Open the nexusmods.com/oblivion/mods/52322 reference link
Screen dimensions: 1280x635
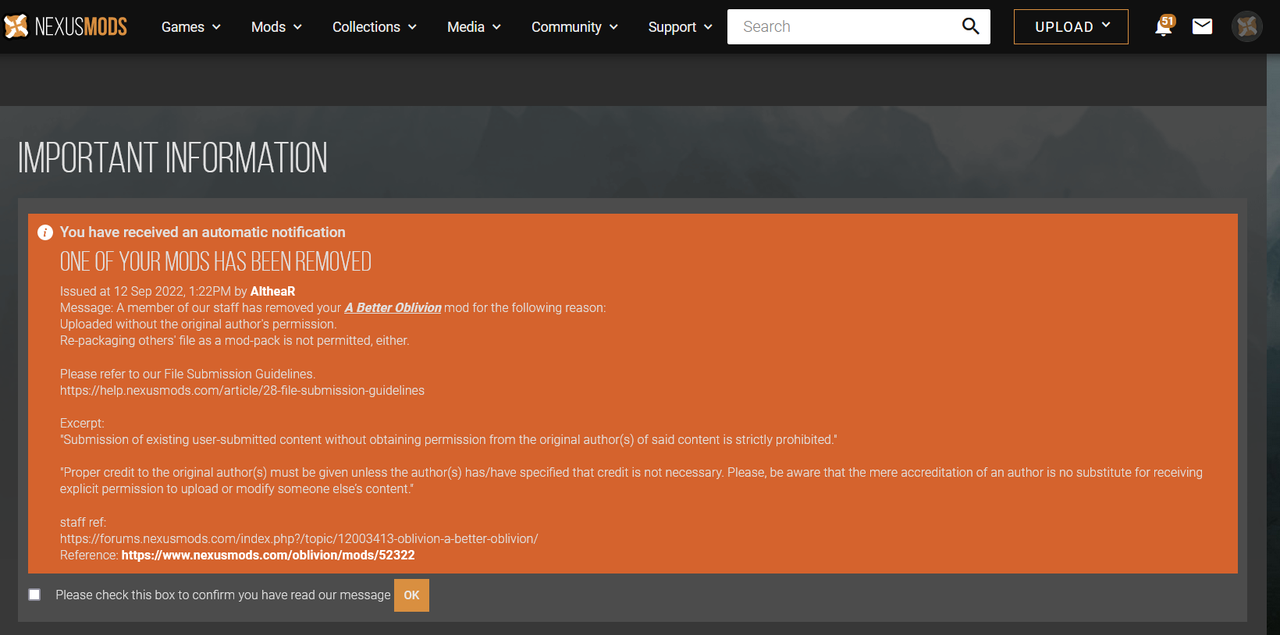click(x=268, y=555)
